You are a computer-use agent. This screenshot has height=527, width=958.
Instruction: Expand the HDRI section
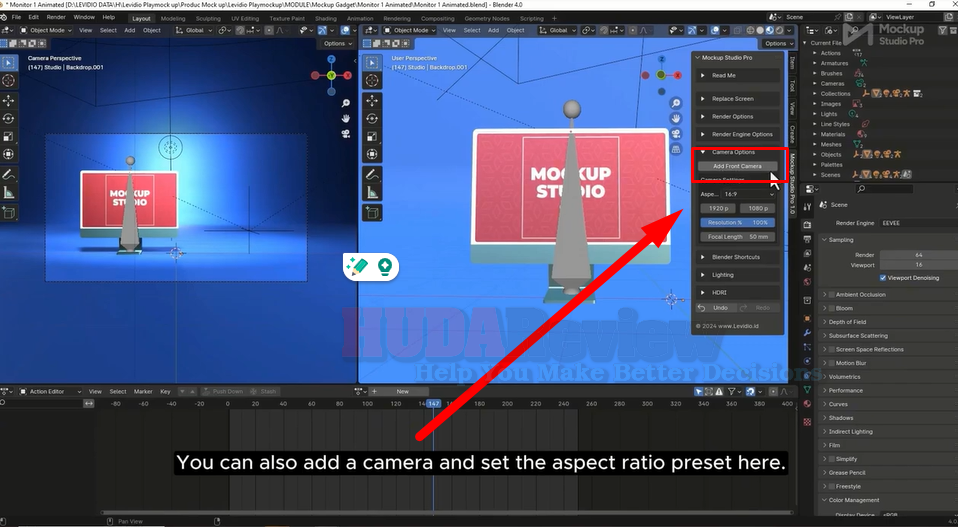point(738,293)
